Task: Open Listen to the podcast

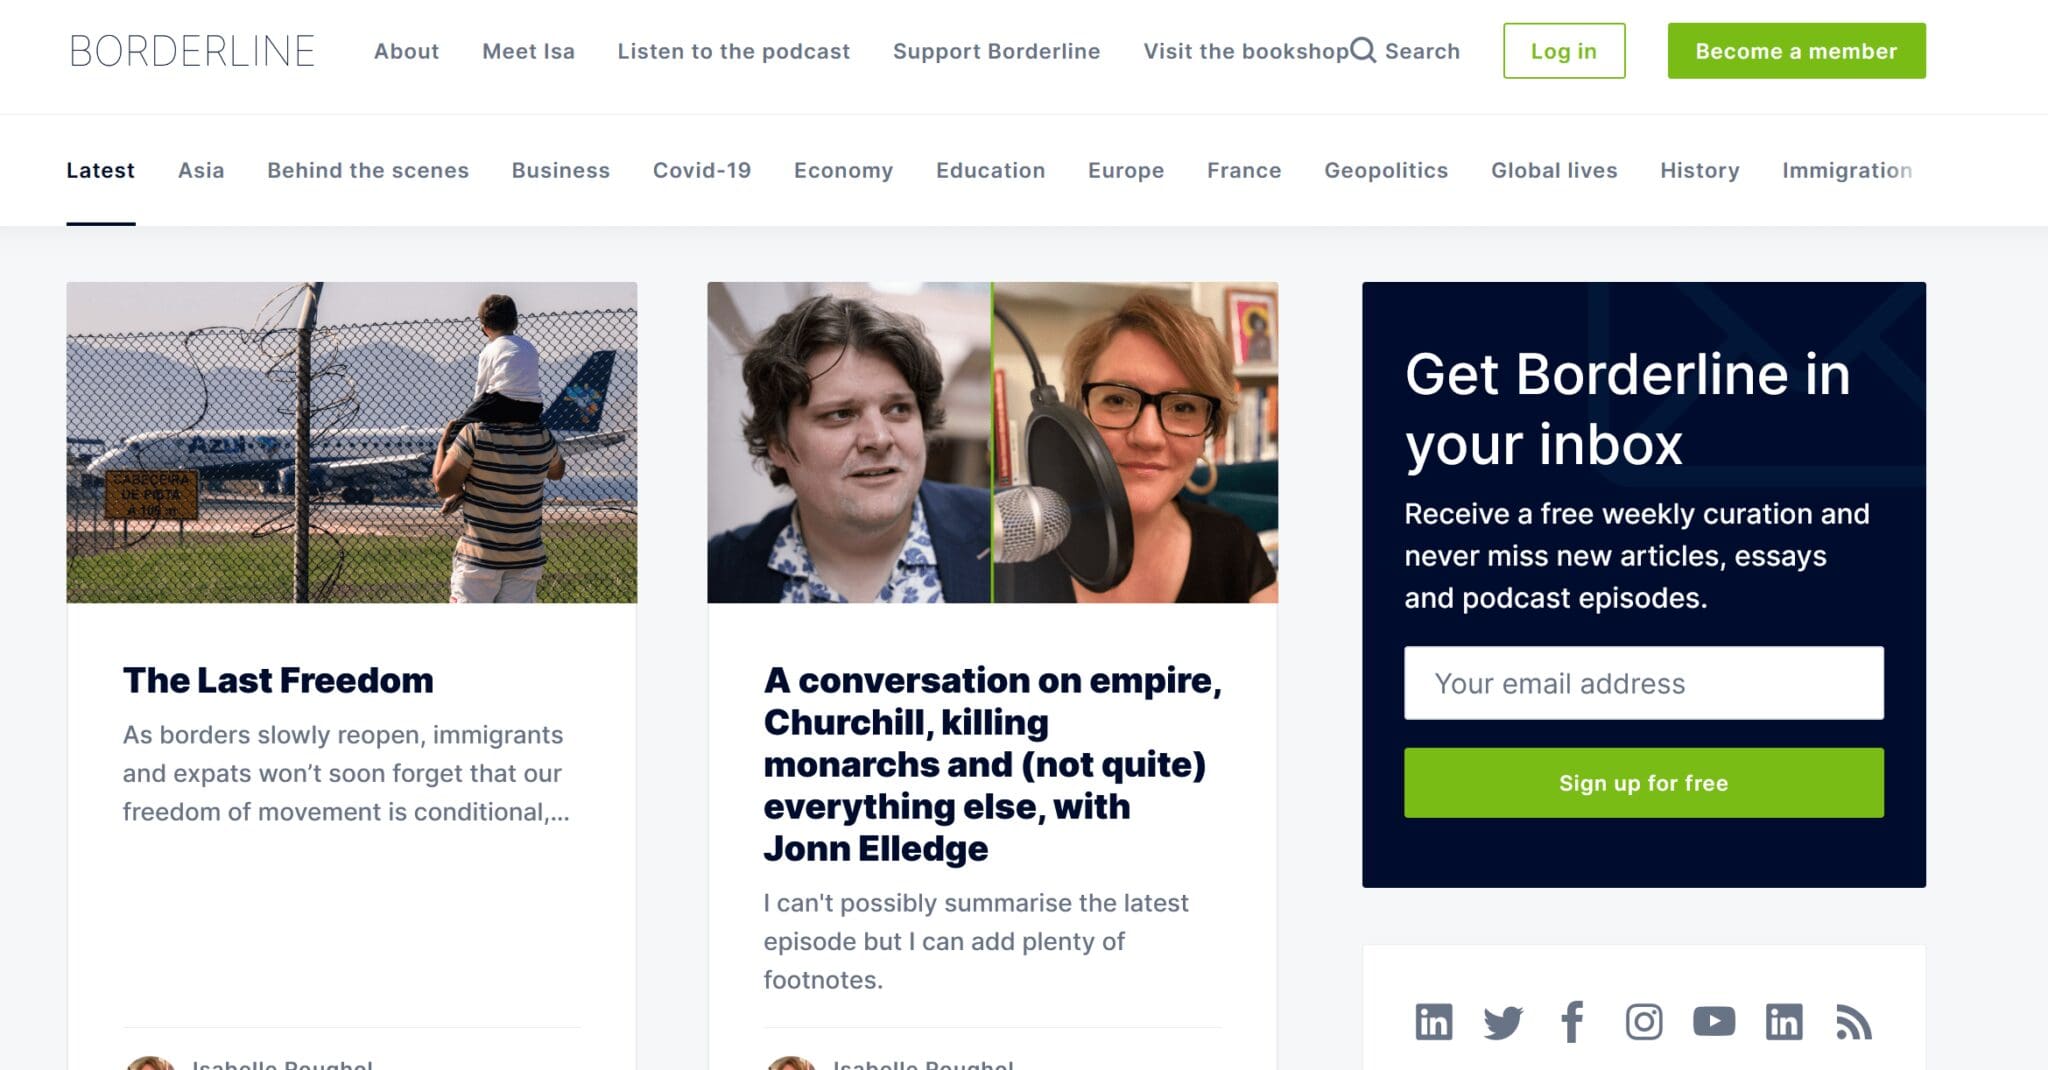Action: (x=734, y=51)
